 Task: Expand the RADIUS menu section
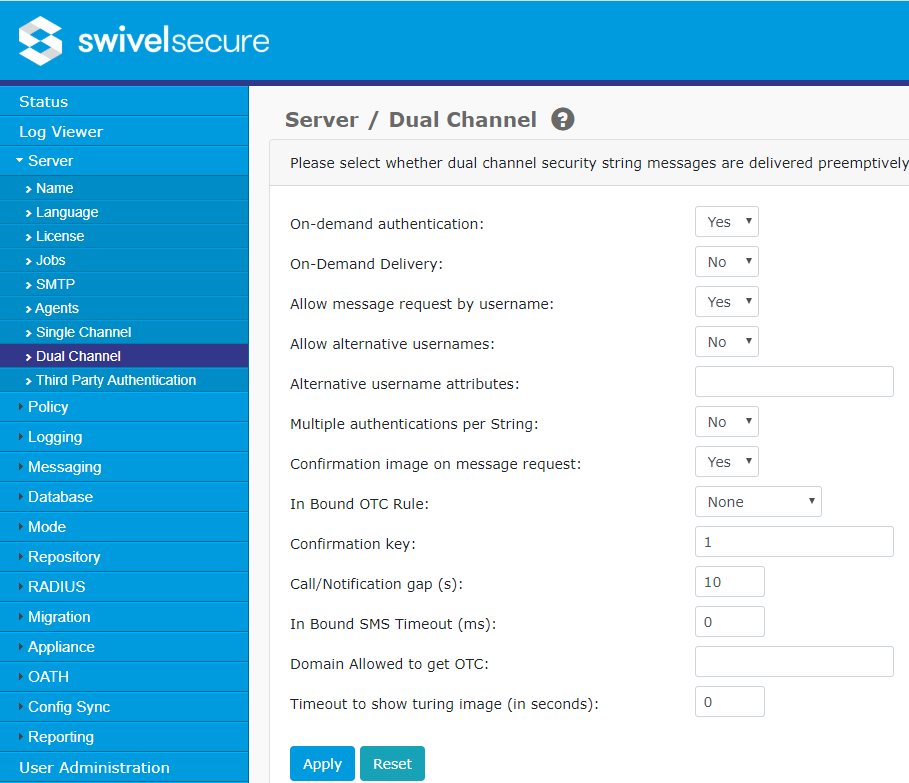56,587
